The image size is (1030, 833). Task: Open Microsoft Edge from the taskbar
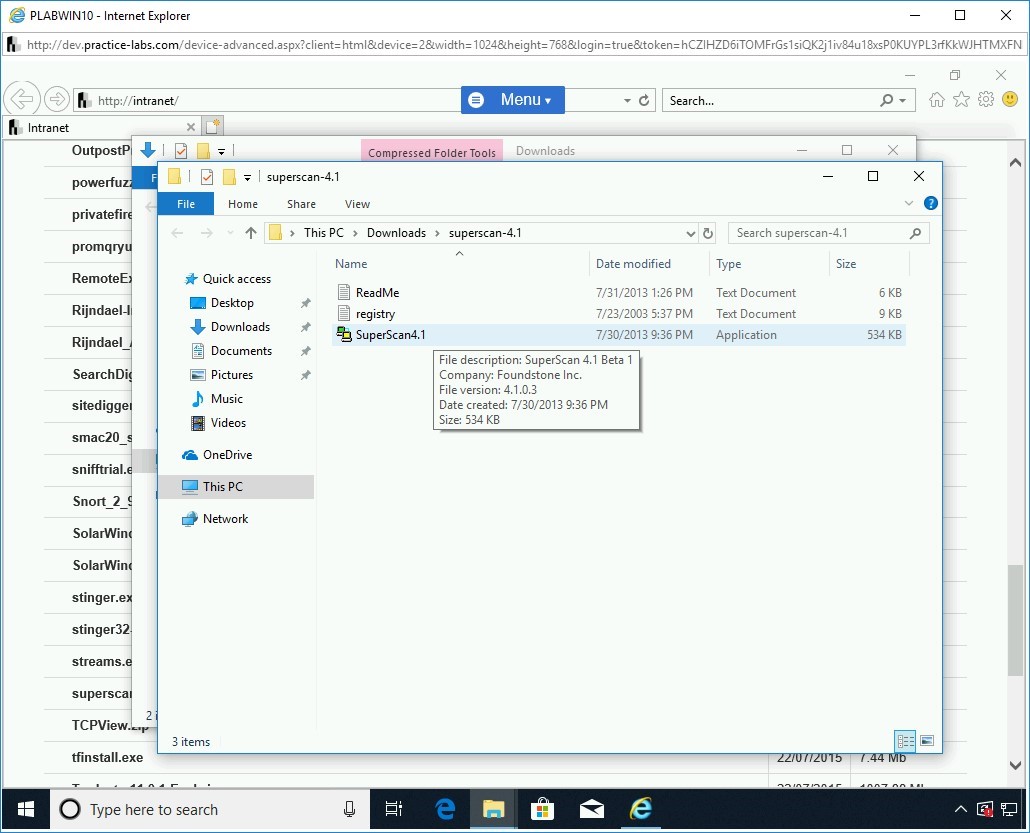pos(445,809)
